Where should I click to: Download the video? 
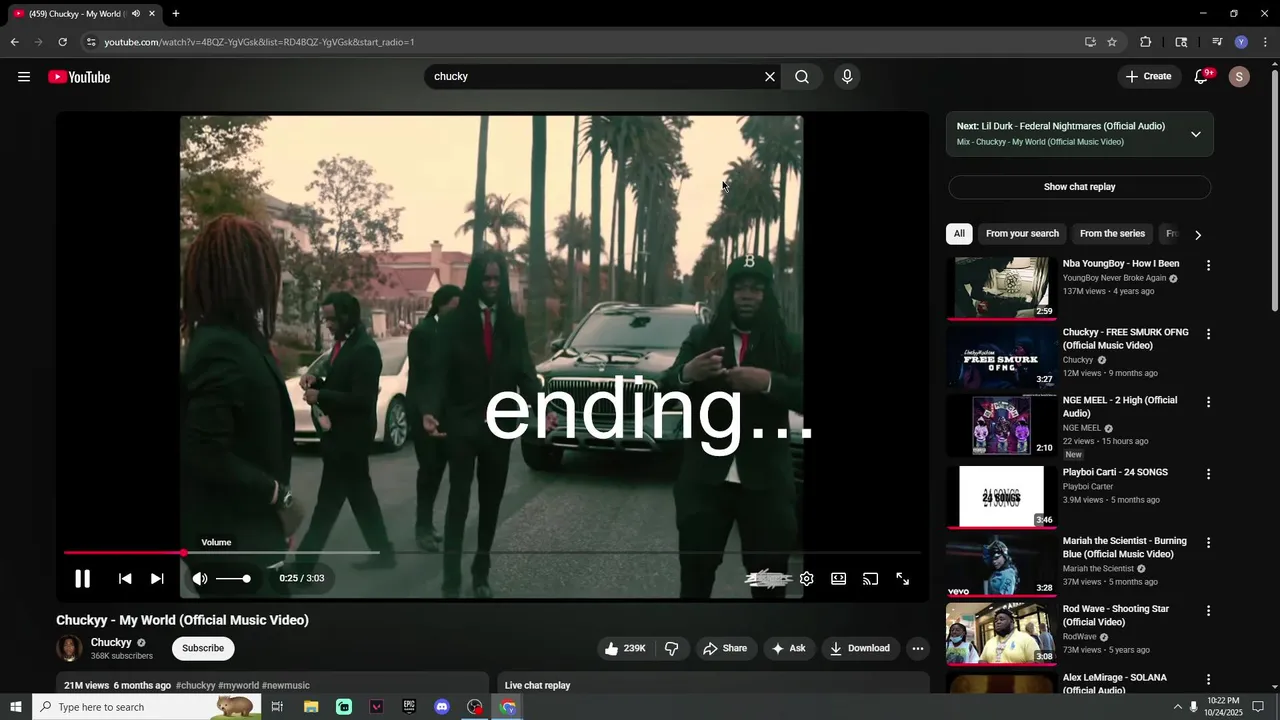860,648
